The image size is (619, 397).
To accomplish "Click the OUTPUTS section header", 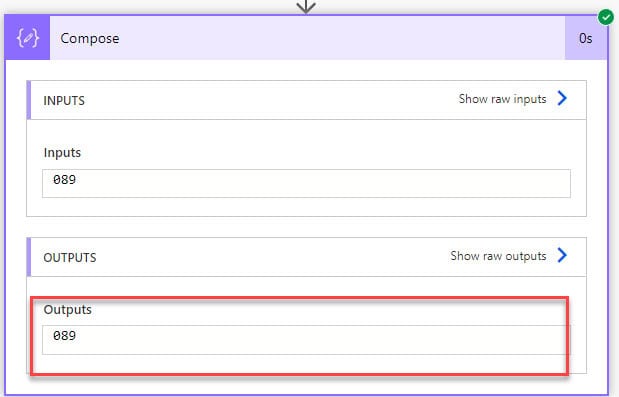I will click(306, 257).
